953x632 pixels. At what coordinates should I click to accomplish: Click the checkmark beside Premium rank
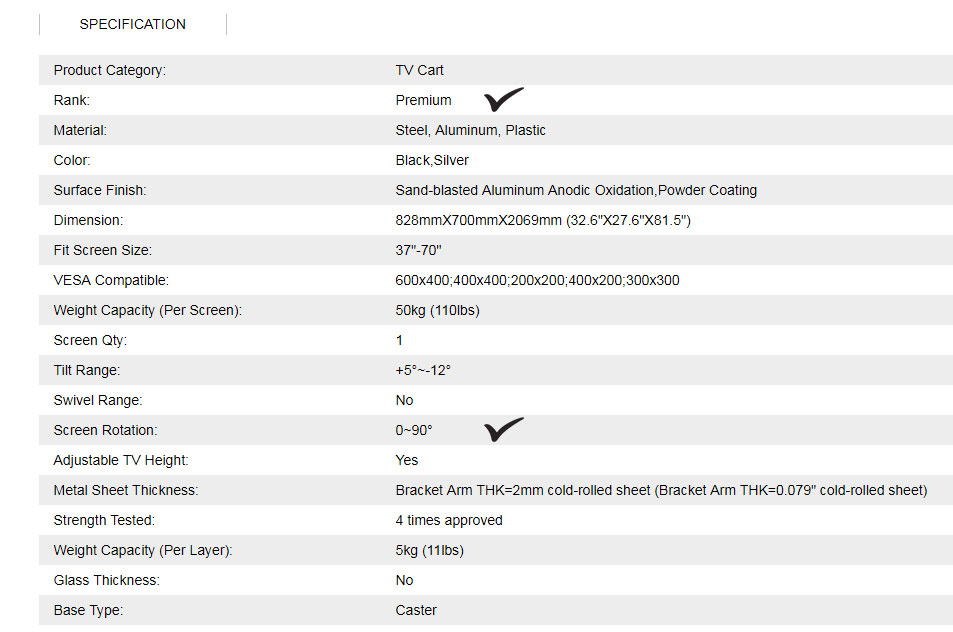pos(503,99)
